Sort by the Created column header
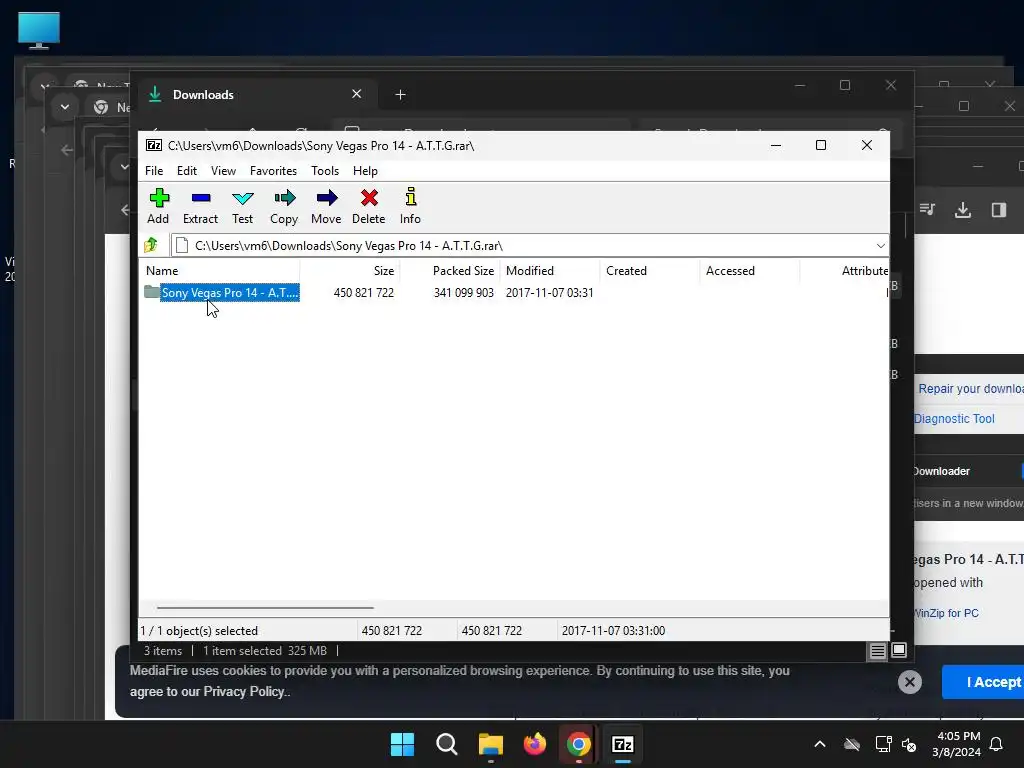 click(x=650, y=270)
